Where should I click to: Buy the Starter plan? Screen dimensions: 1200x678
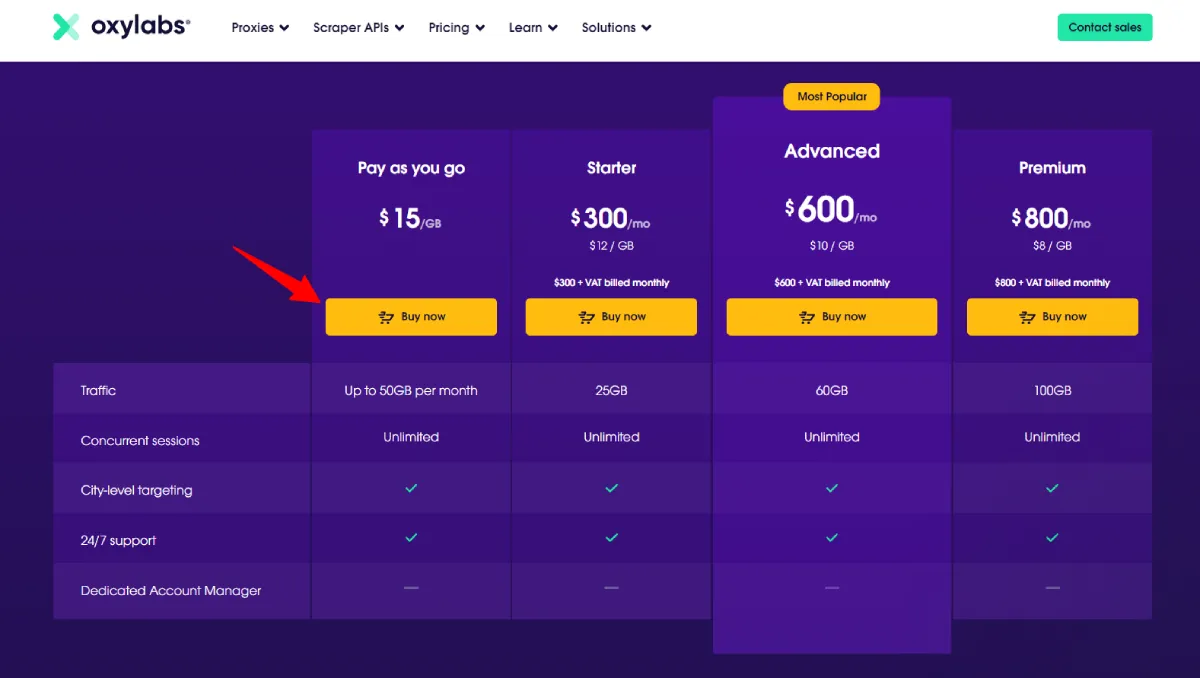click(611, 317)
